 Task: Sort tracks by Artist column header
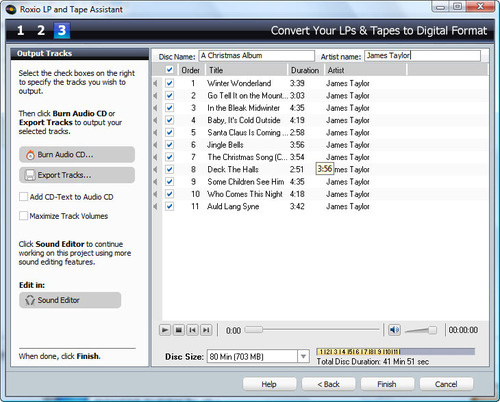365,70
